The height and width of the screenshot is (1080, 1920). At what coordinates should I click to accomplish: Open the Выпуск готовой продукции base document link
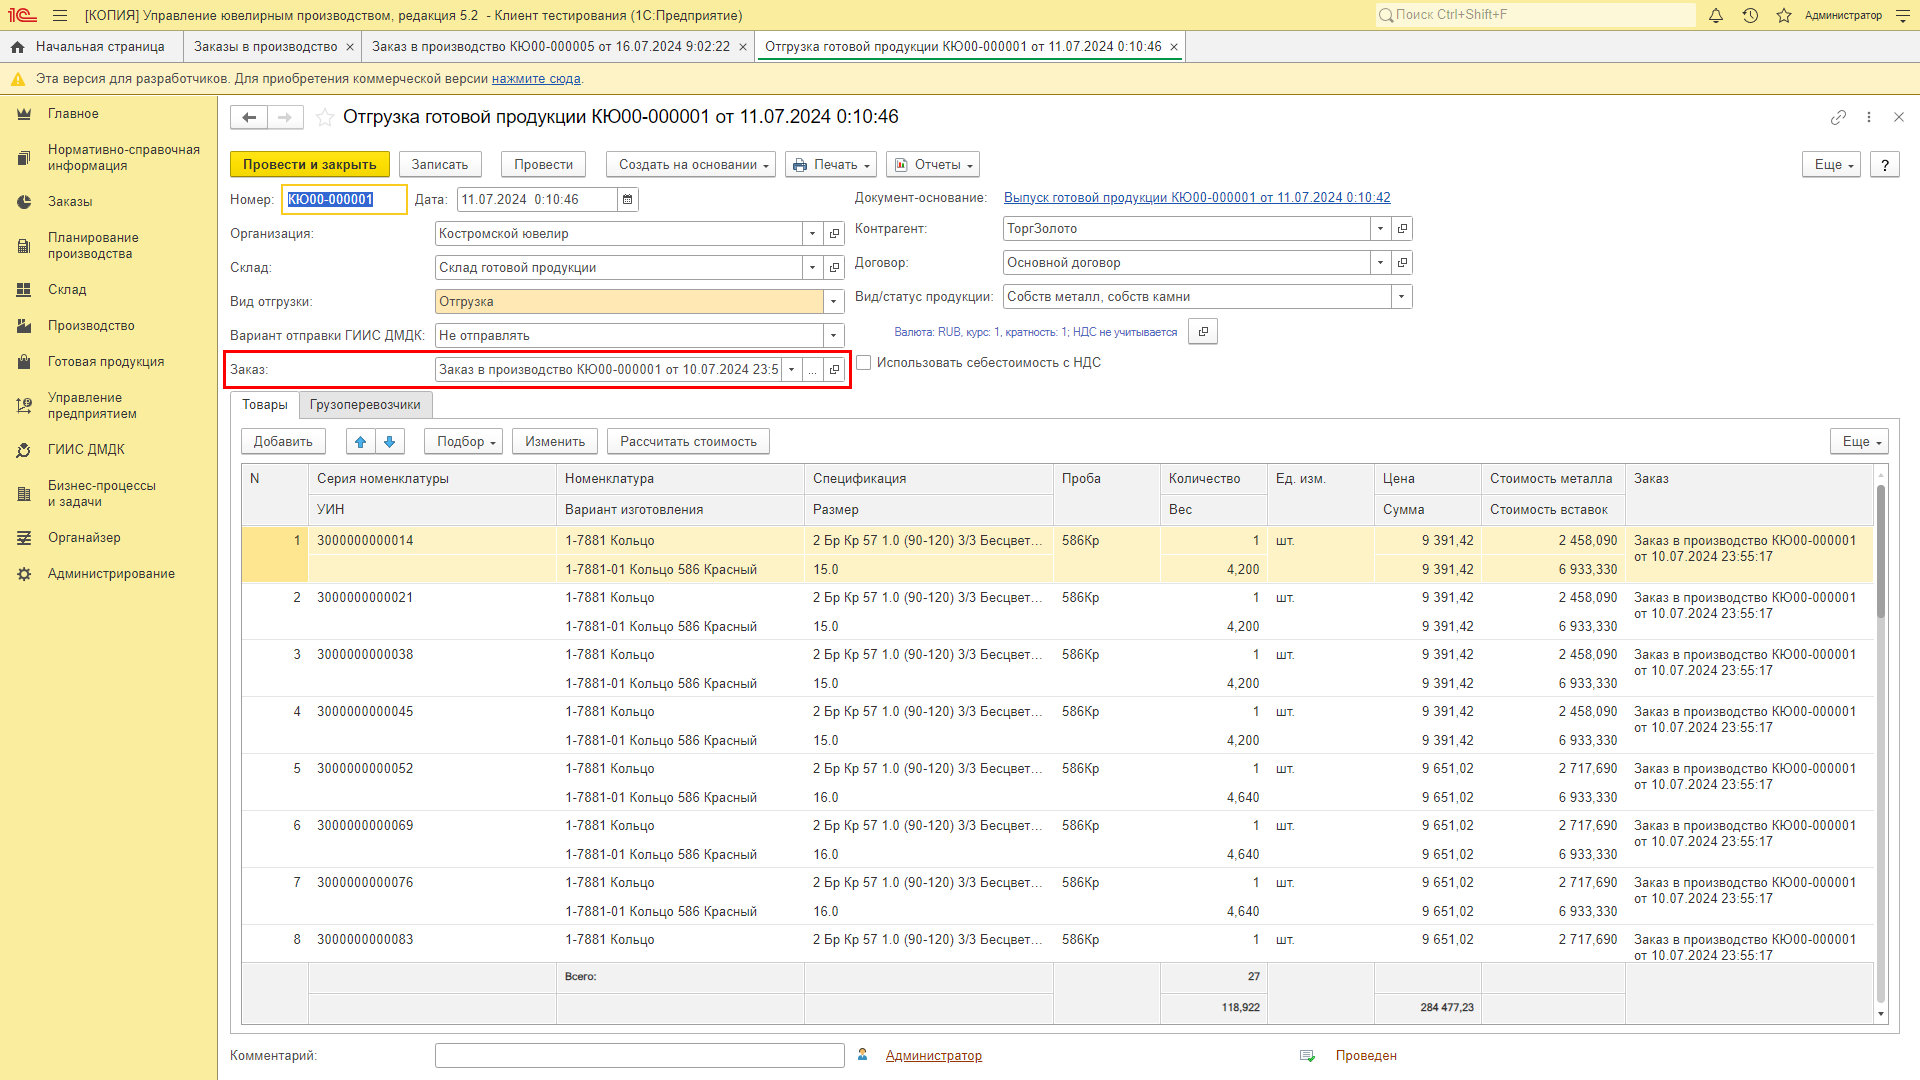[1197, 198]
